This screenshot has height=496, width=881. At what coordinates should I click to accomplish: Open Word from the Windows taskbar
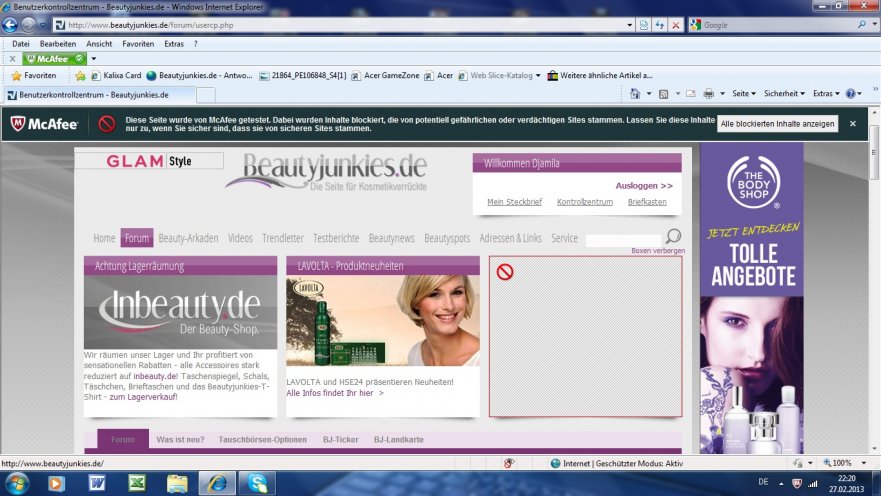point(97,483)
